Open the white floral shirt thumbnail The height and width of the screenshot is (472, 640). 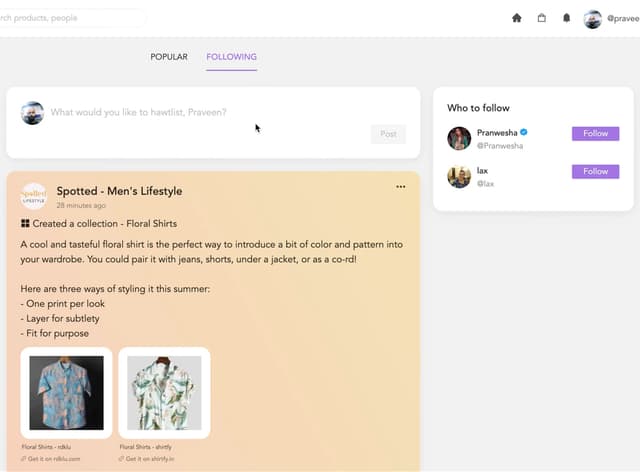point(164,393)
